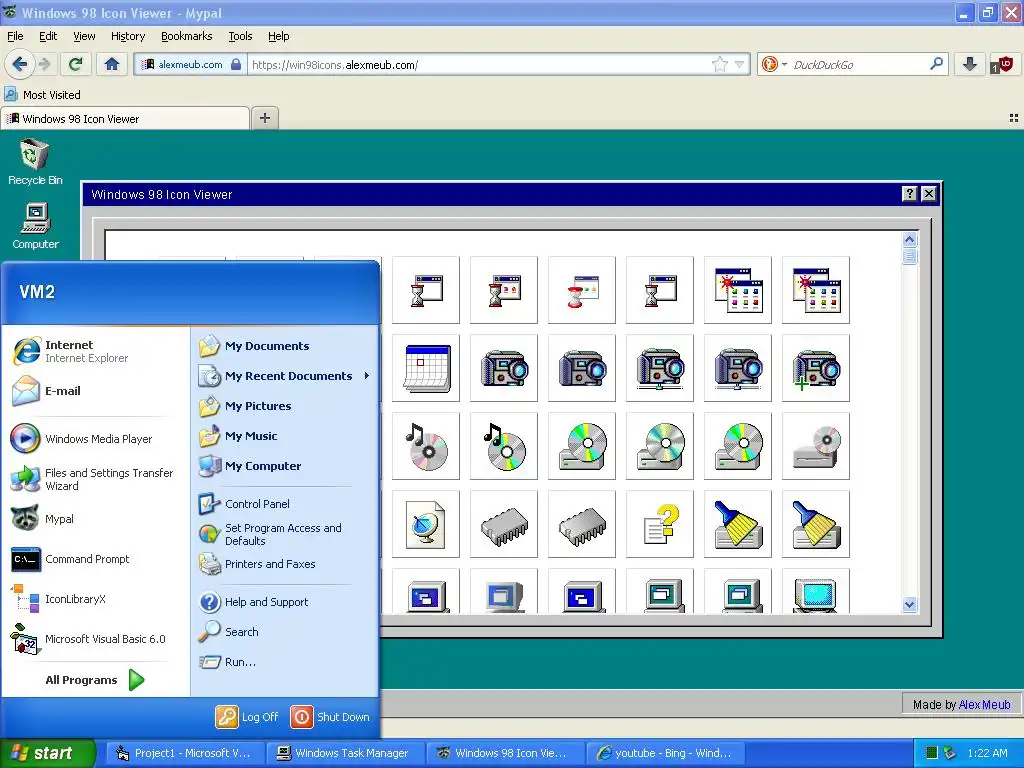Screen dimensions: 1024x768
Task: Expand All Programs list
Action: pyautogui.click(x=94, y=680)
